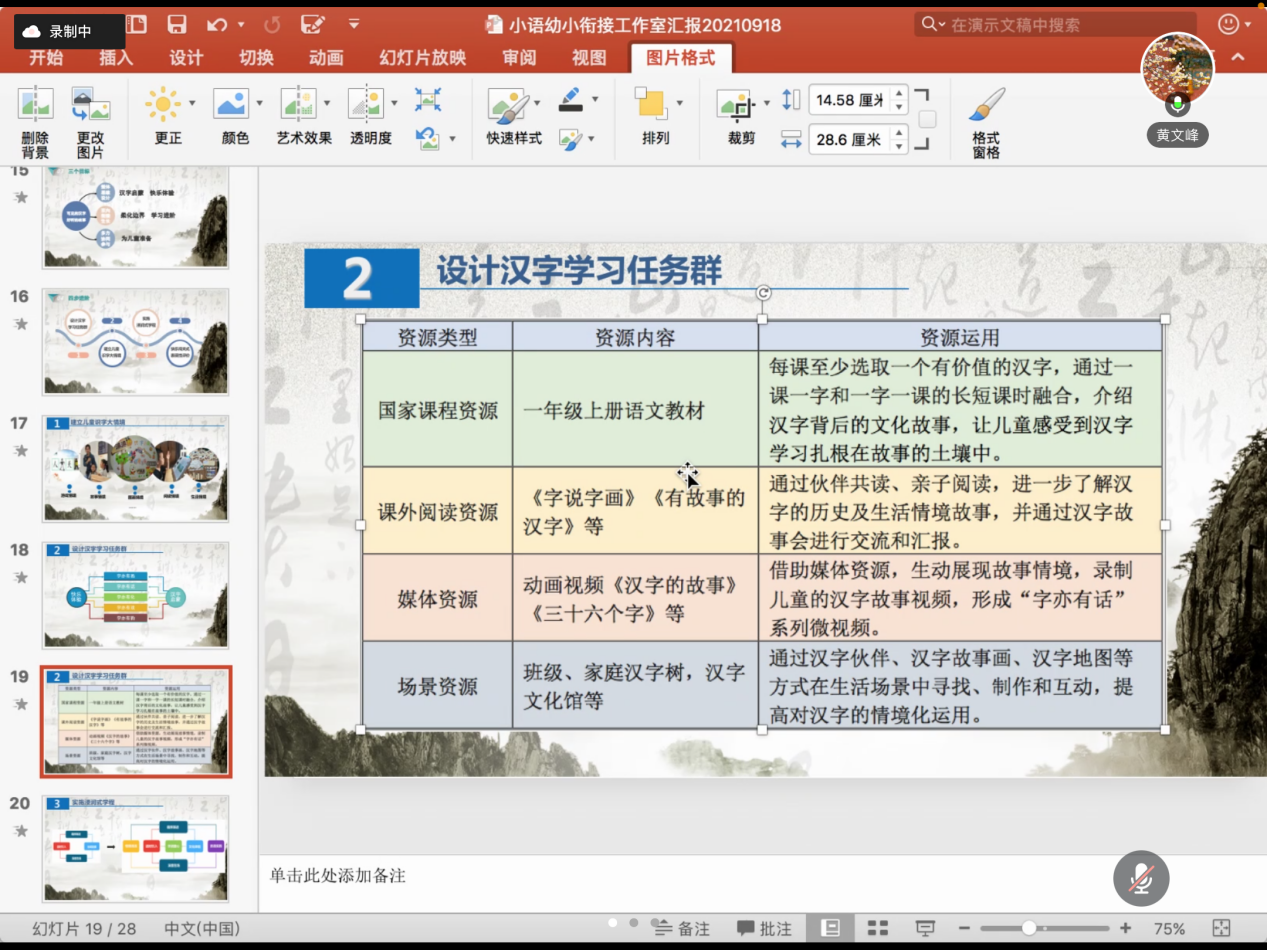Select slide 17 thumbnail
This screenshot has width=1267, height=950.
pyautogui.click(x=135, y=469)
